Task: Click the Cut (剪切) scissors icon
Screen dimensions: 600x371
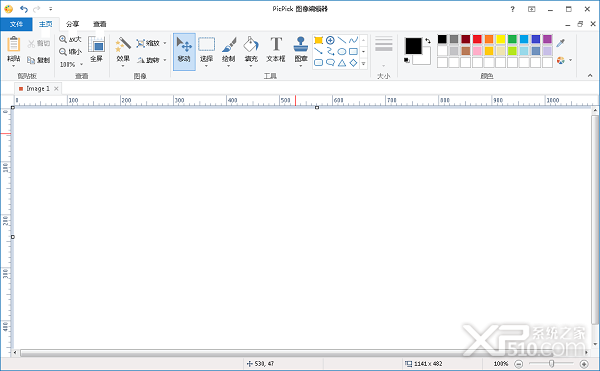Action: click(x=31, y=44)
